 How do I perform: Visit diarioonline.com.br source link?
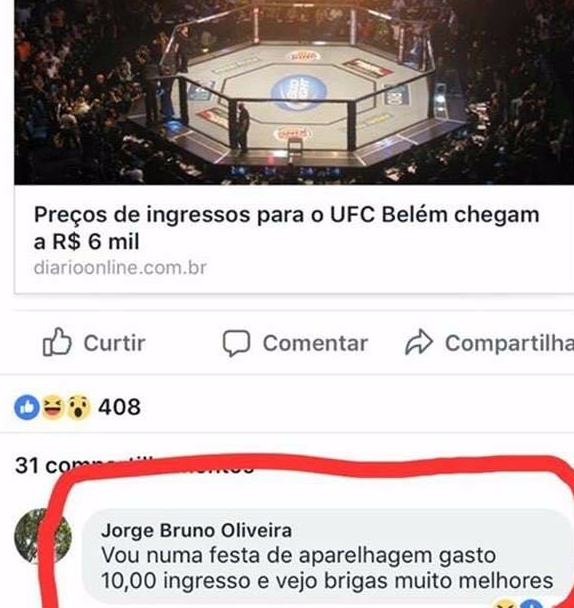[x=120, y=268]
